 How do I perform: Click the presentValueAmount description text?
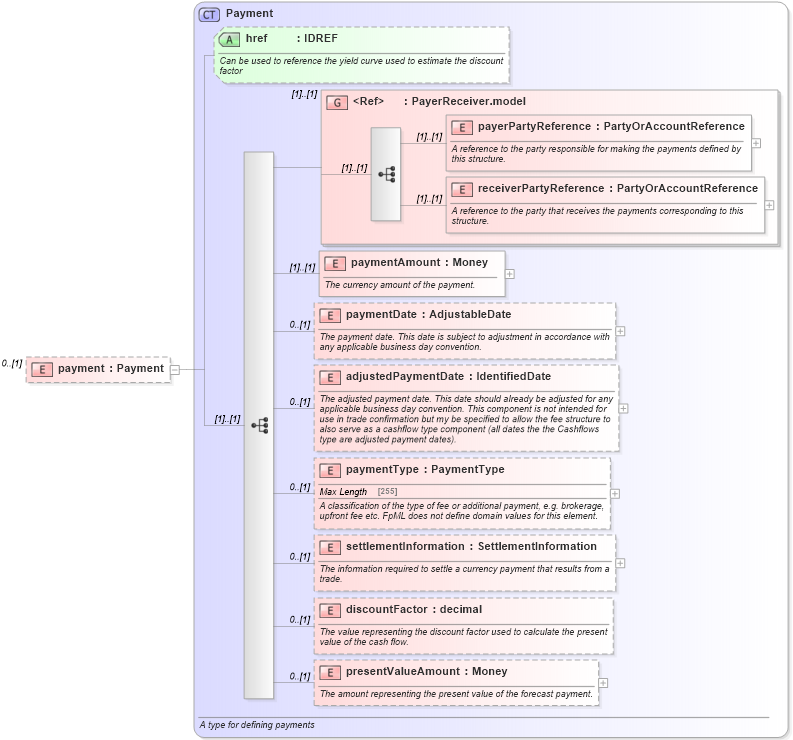pos(456,694)
